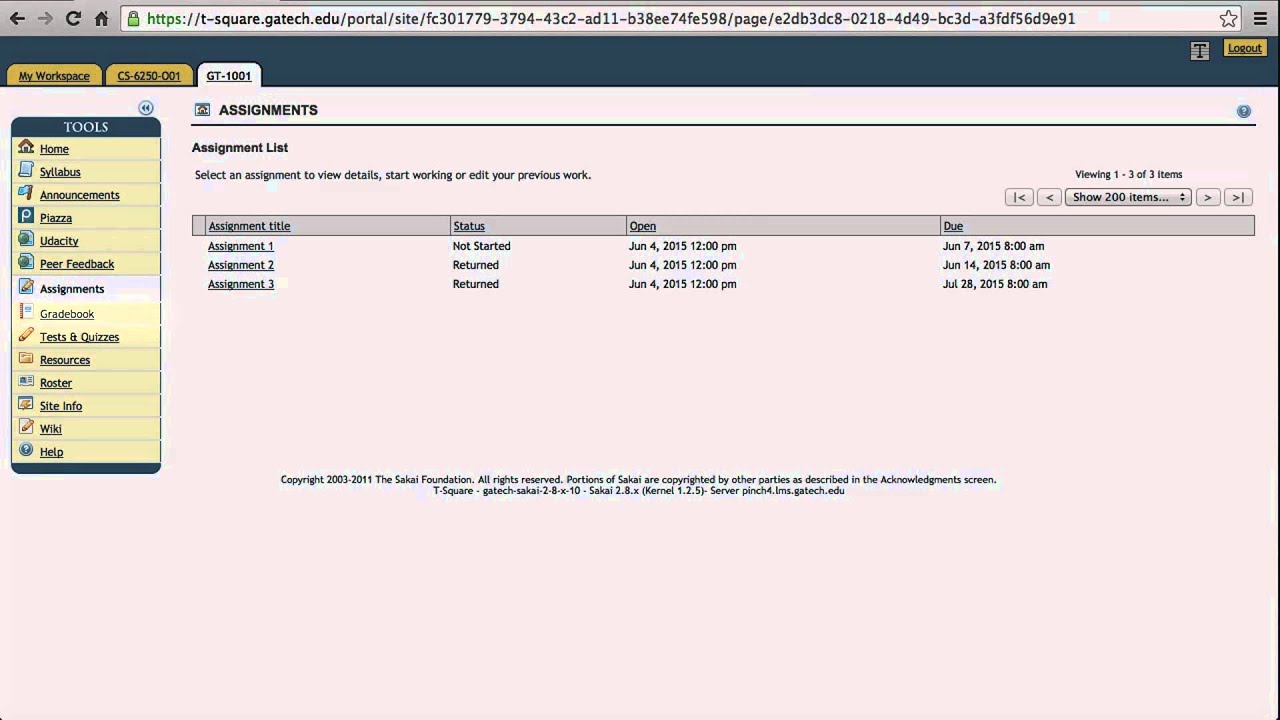Jump to last page of items

(x=1238, y=197)
